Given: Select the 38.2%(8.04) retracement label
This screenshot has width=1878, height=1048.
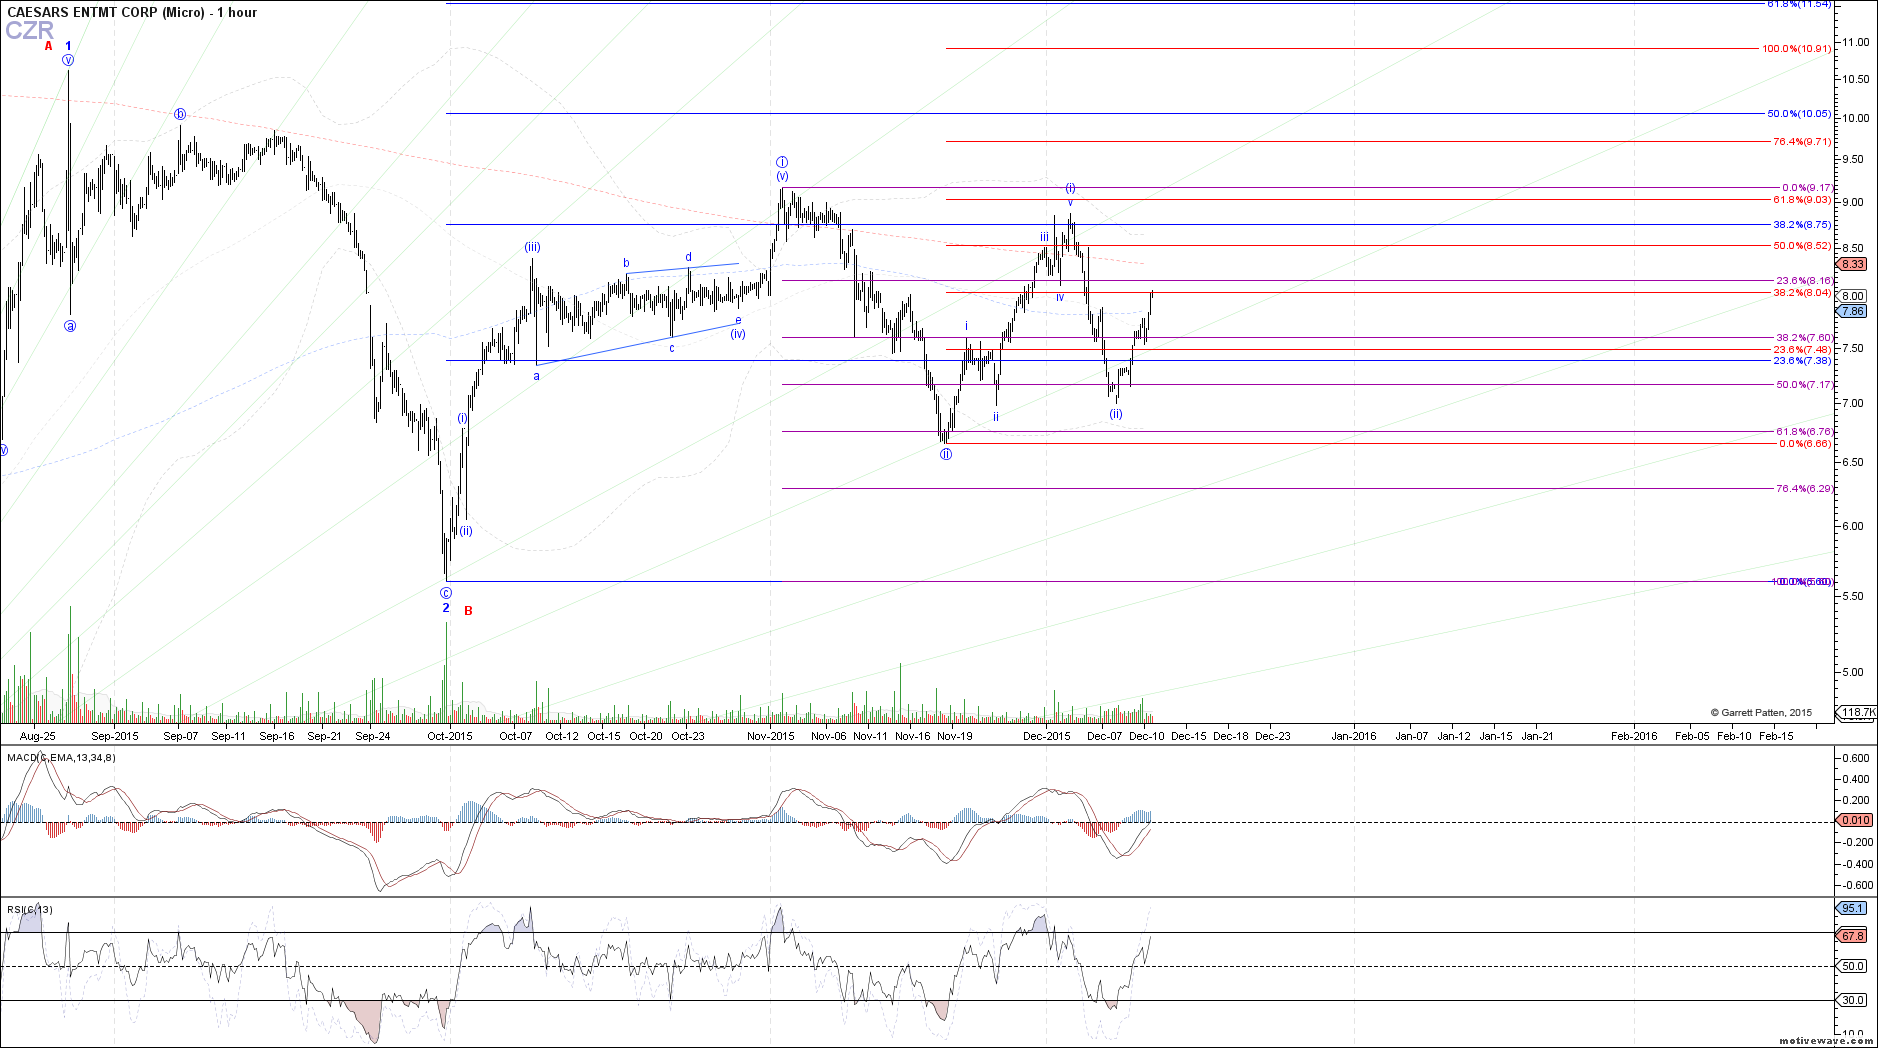Looking at the screenshot, I should (1802, 293).
